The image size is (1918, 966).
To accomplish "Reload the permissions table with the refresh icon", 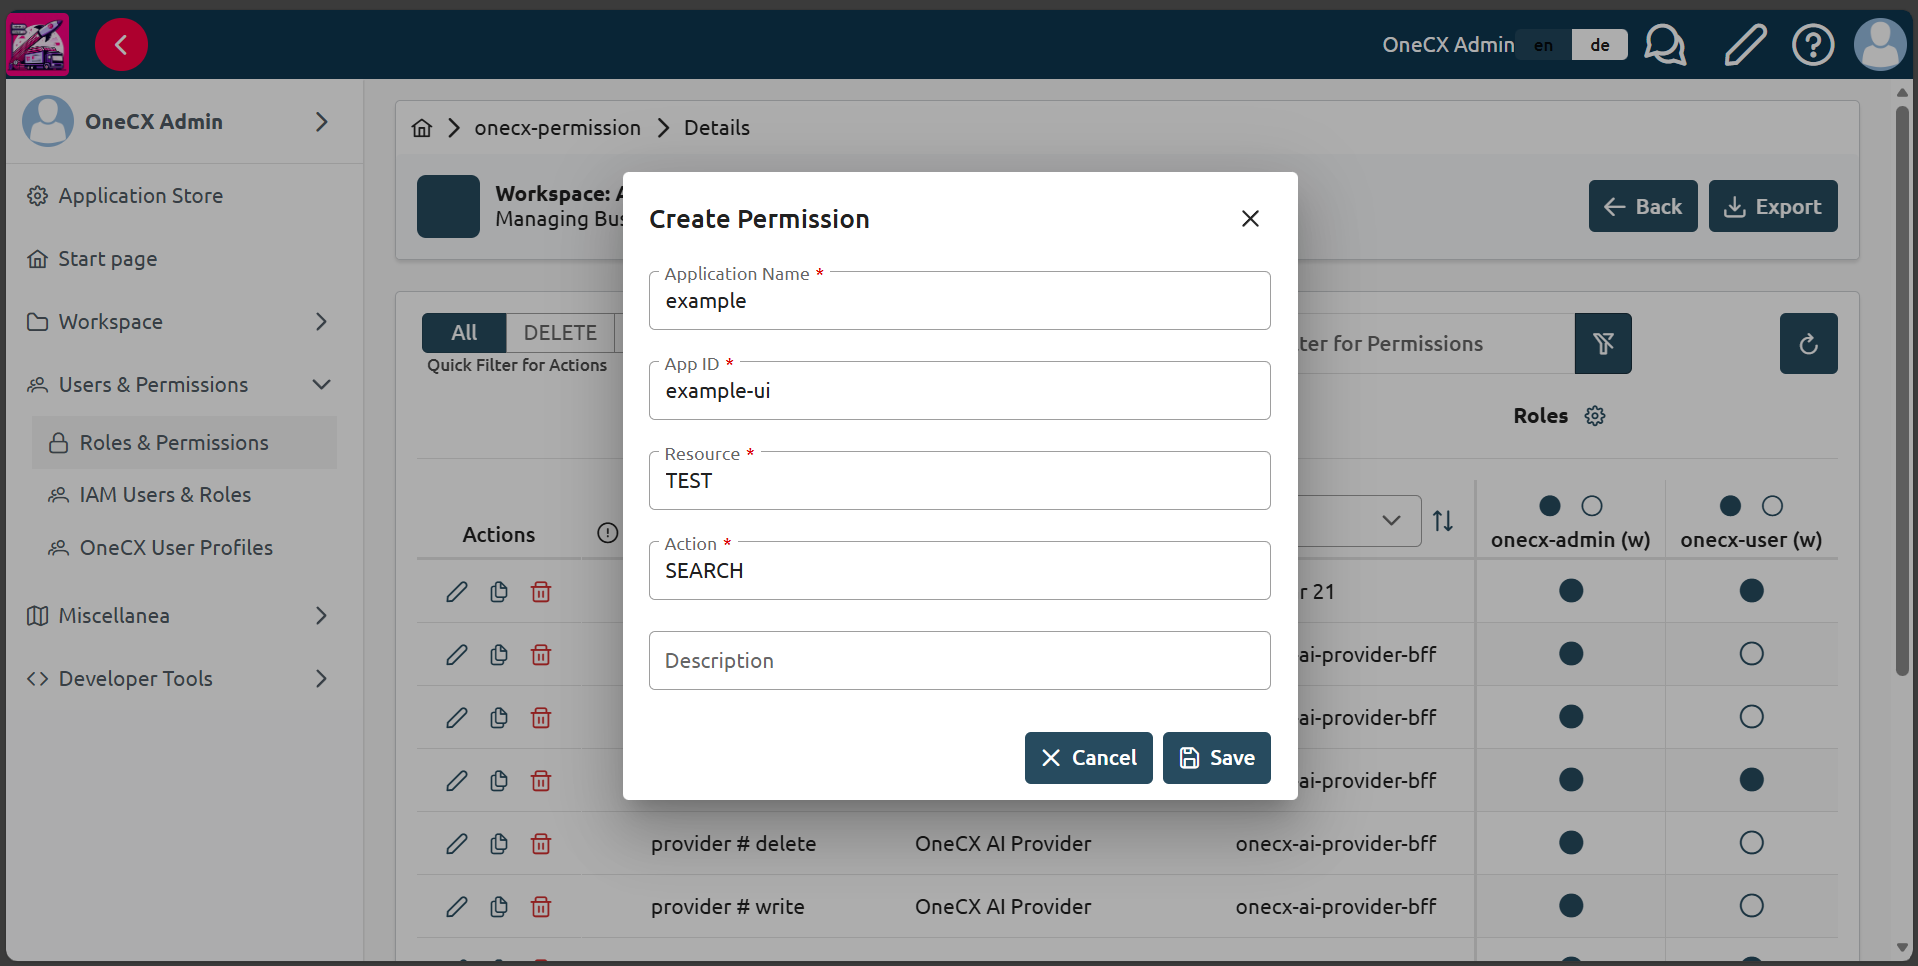I will tap(1808, 343).
